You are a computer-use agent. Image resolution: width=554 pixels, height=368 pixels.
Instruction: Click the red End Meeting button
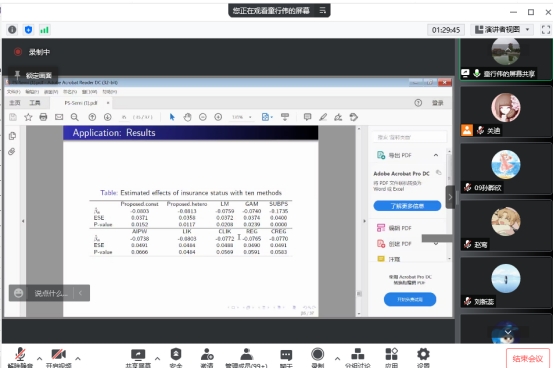[x=528, y=358]
